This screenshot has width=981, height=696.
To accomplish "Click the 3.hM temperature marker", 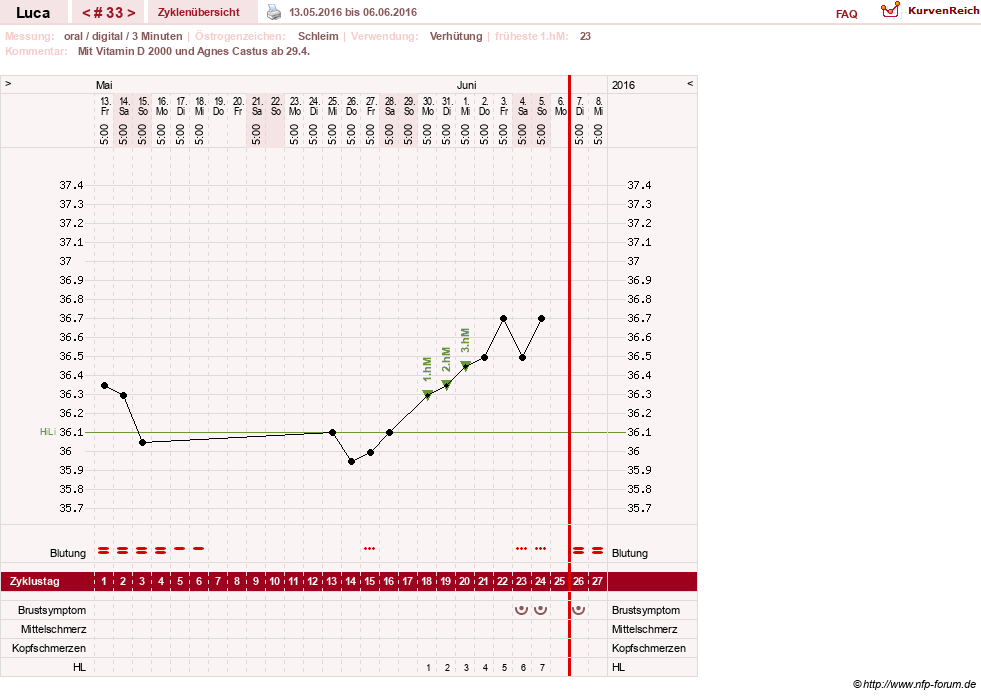I will [465, 366].
